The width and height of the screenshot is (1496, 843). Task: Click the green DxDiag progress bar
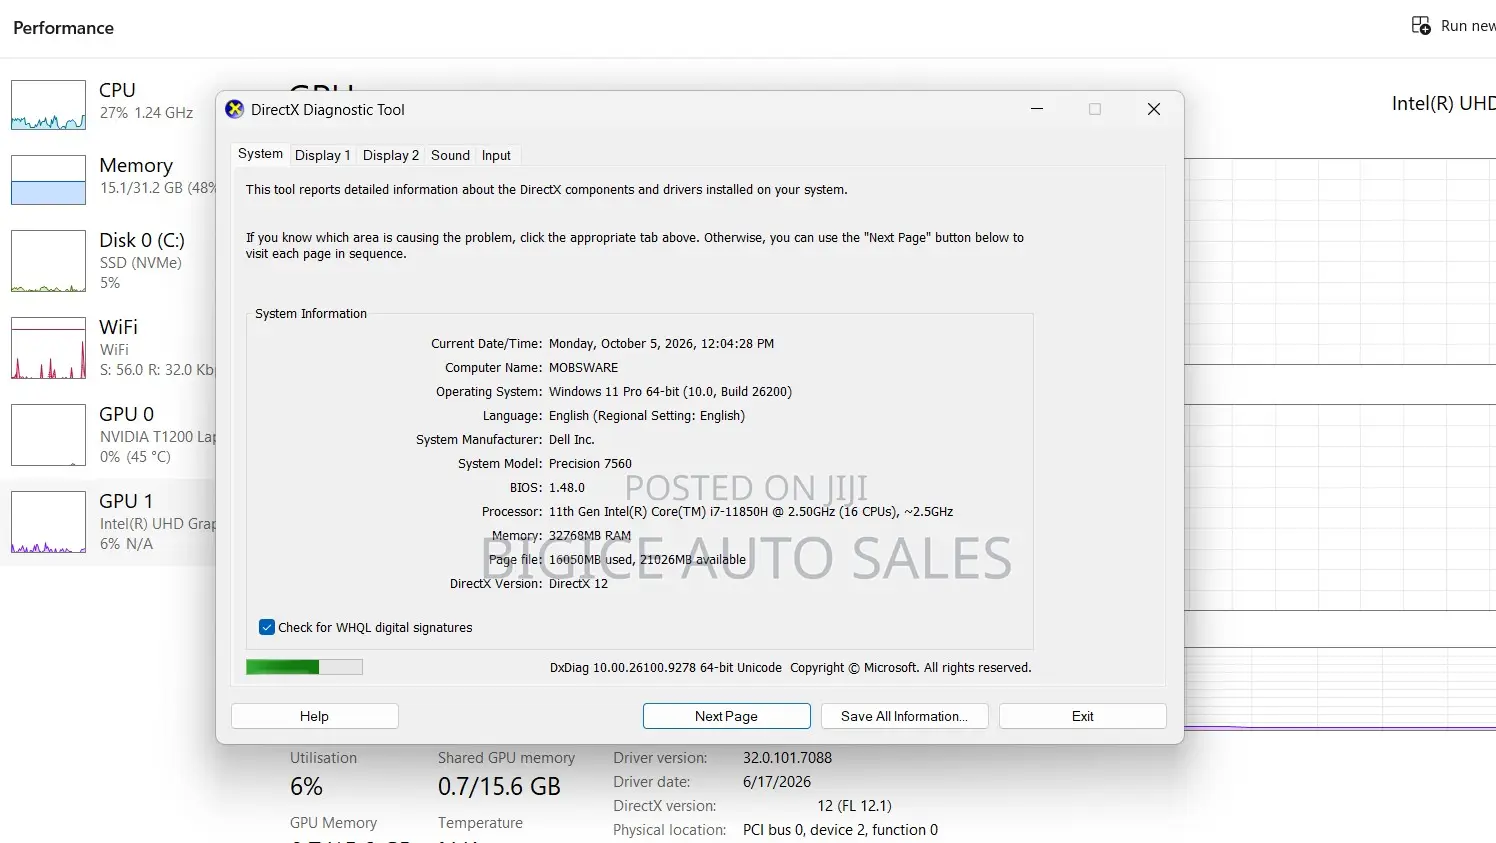click(304, 667)
